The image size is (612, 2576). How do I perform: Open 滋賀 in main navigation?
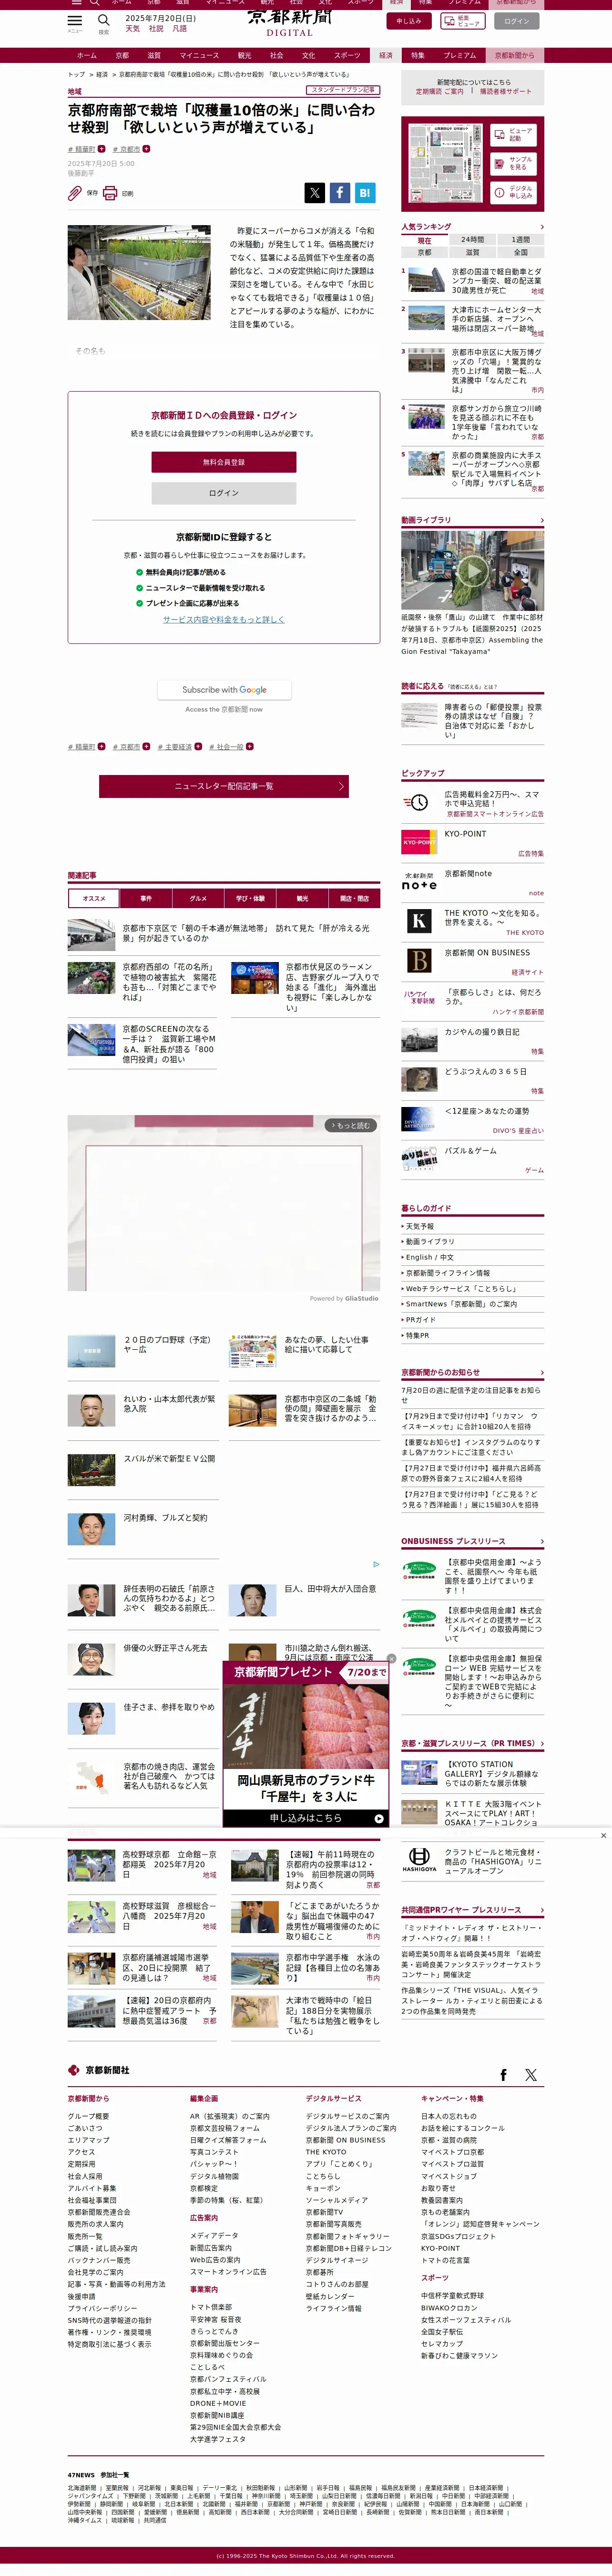coord(154,56)
